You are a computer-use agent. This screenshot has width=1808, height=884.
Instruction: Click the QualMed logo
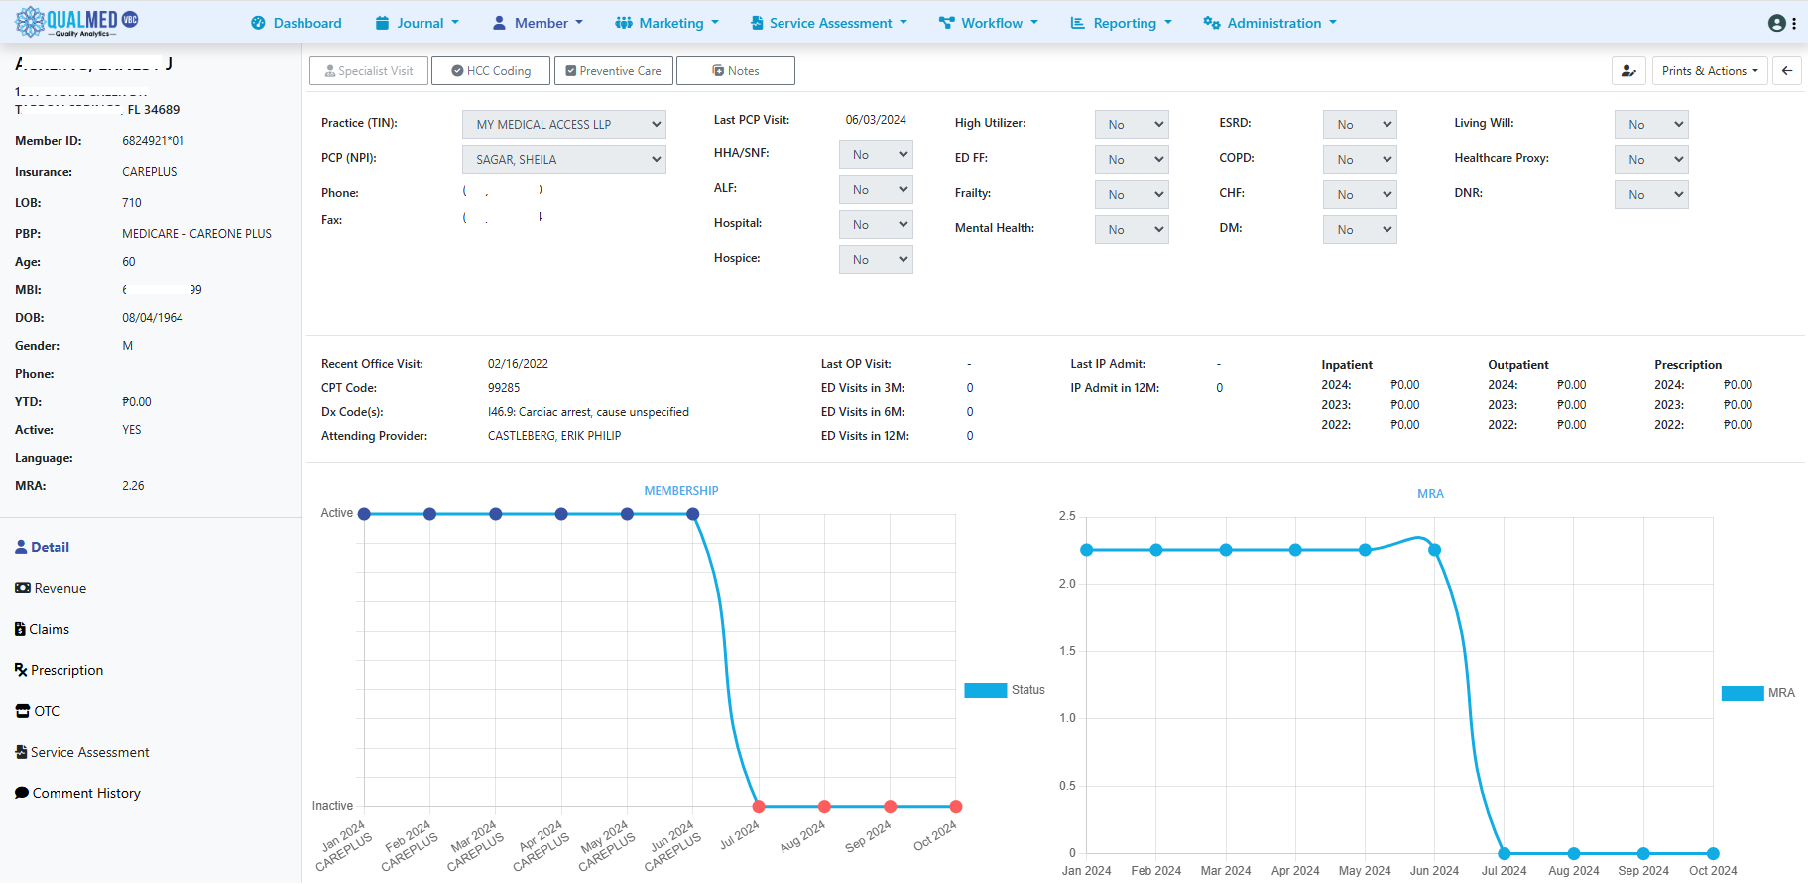(x=77, y=22)
